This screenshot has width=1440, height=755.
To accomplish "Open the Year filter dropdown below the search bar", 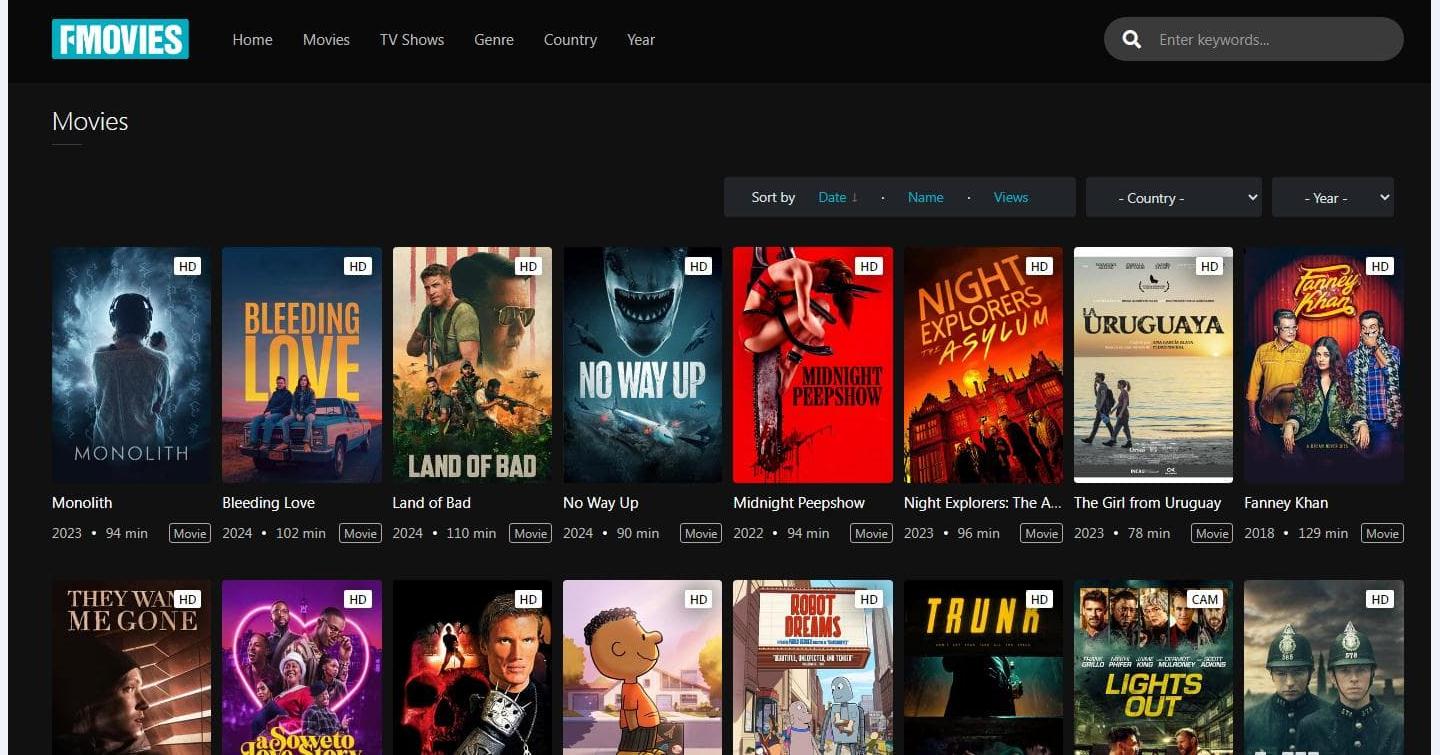I will pyautogui.click(x=1333, y=197).
